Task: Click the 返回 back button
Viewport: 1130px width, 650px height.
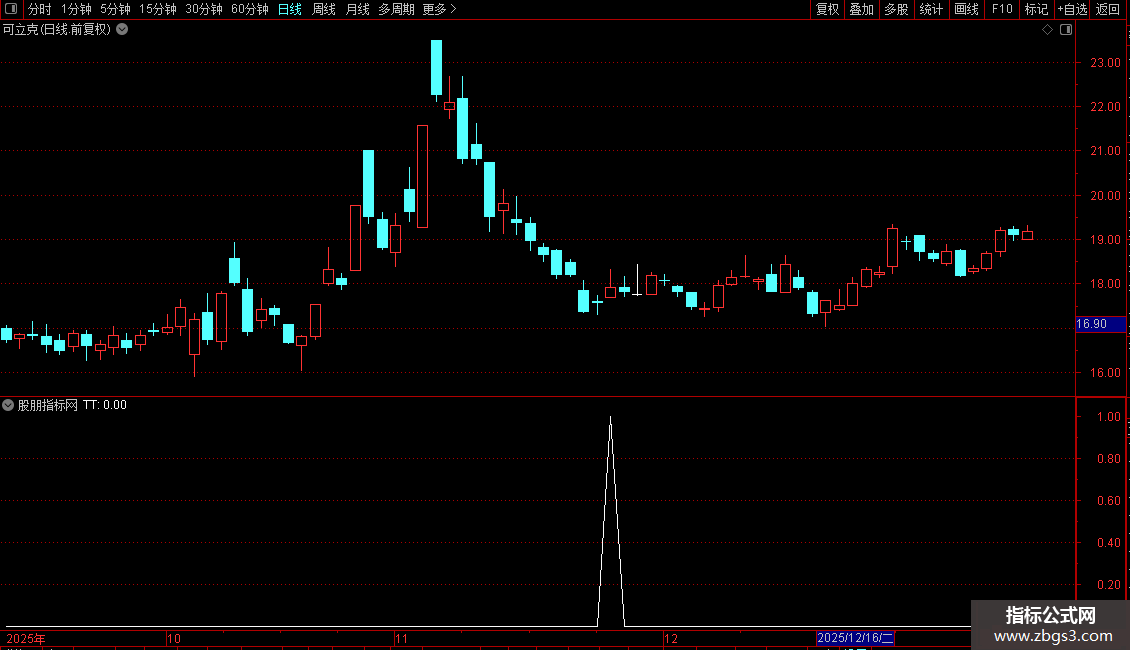Action: (x=1108, y=9)
